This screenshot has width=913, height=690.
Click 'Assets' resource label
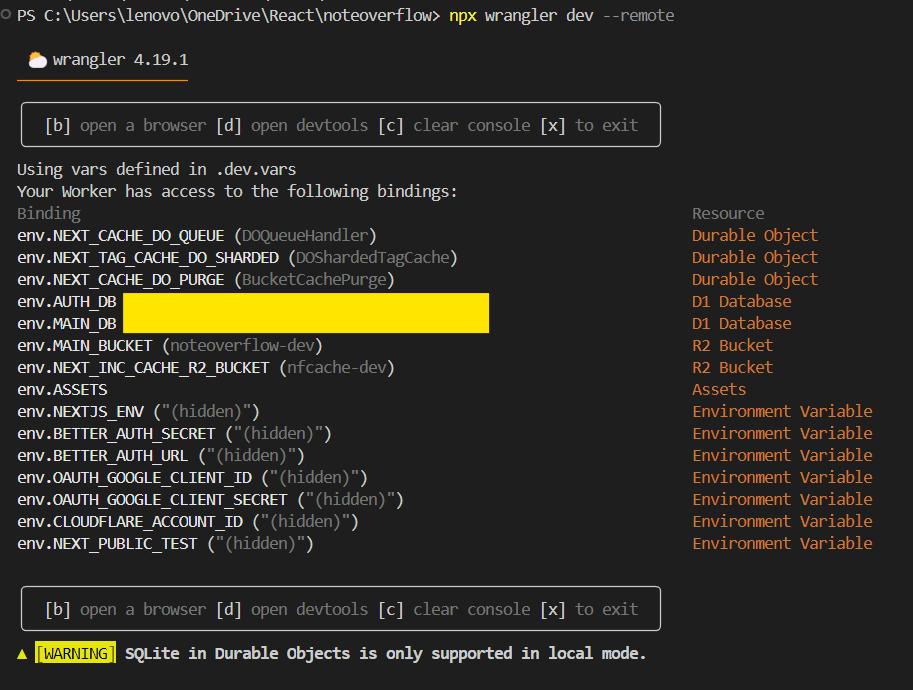click(x=719, y=390)
